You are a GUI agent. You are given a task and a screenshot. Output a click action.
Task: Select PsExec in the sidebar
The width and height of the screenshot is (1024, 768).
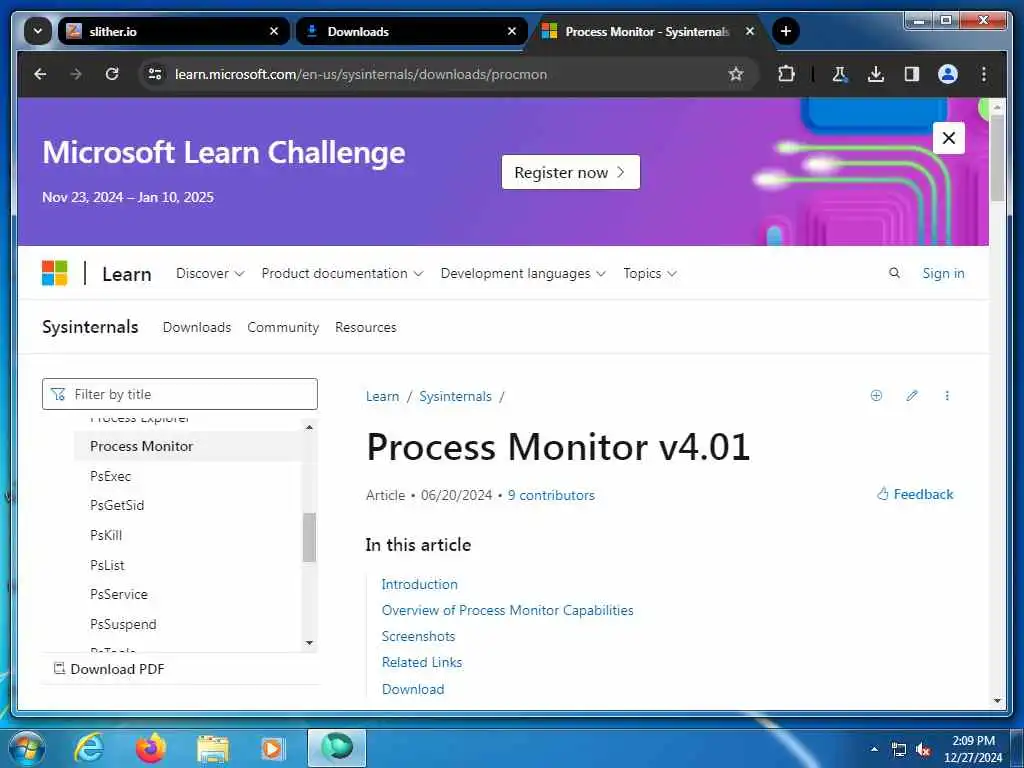point(110,476)
